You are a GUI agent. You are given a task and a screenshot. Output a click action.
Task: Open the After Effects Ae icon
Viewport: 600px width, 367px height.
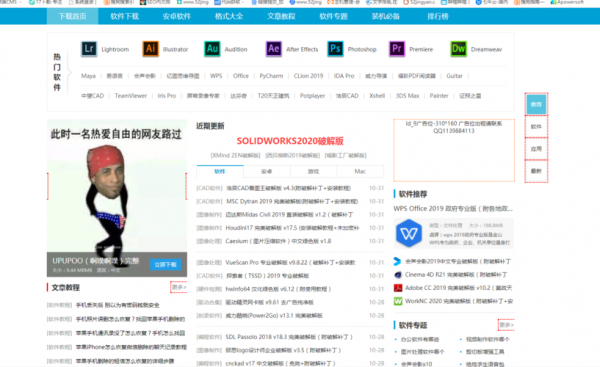coord(274,49)
